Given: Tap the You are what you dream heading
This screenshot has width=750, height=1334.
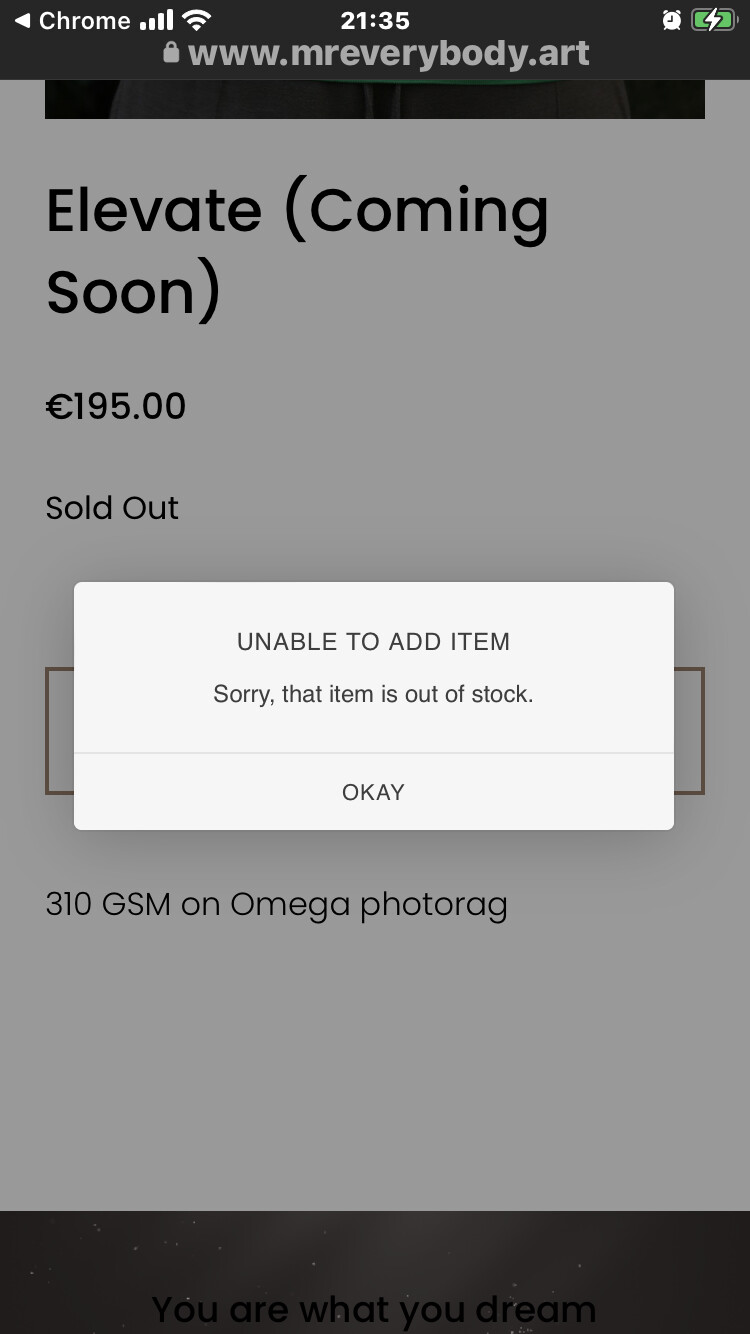Looking at the screenshot, I should tap(373, 1308).
